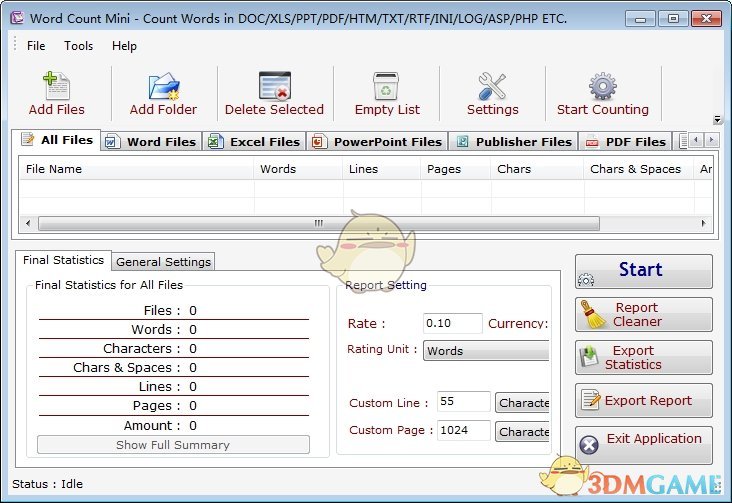Switch to the General Settings tab
Screen dimensions: 732x503
(x=163, y=262)
